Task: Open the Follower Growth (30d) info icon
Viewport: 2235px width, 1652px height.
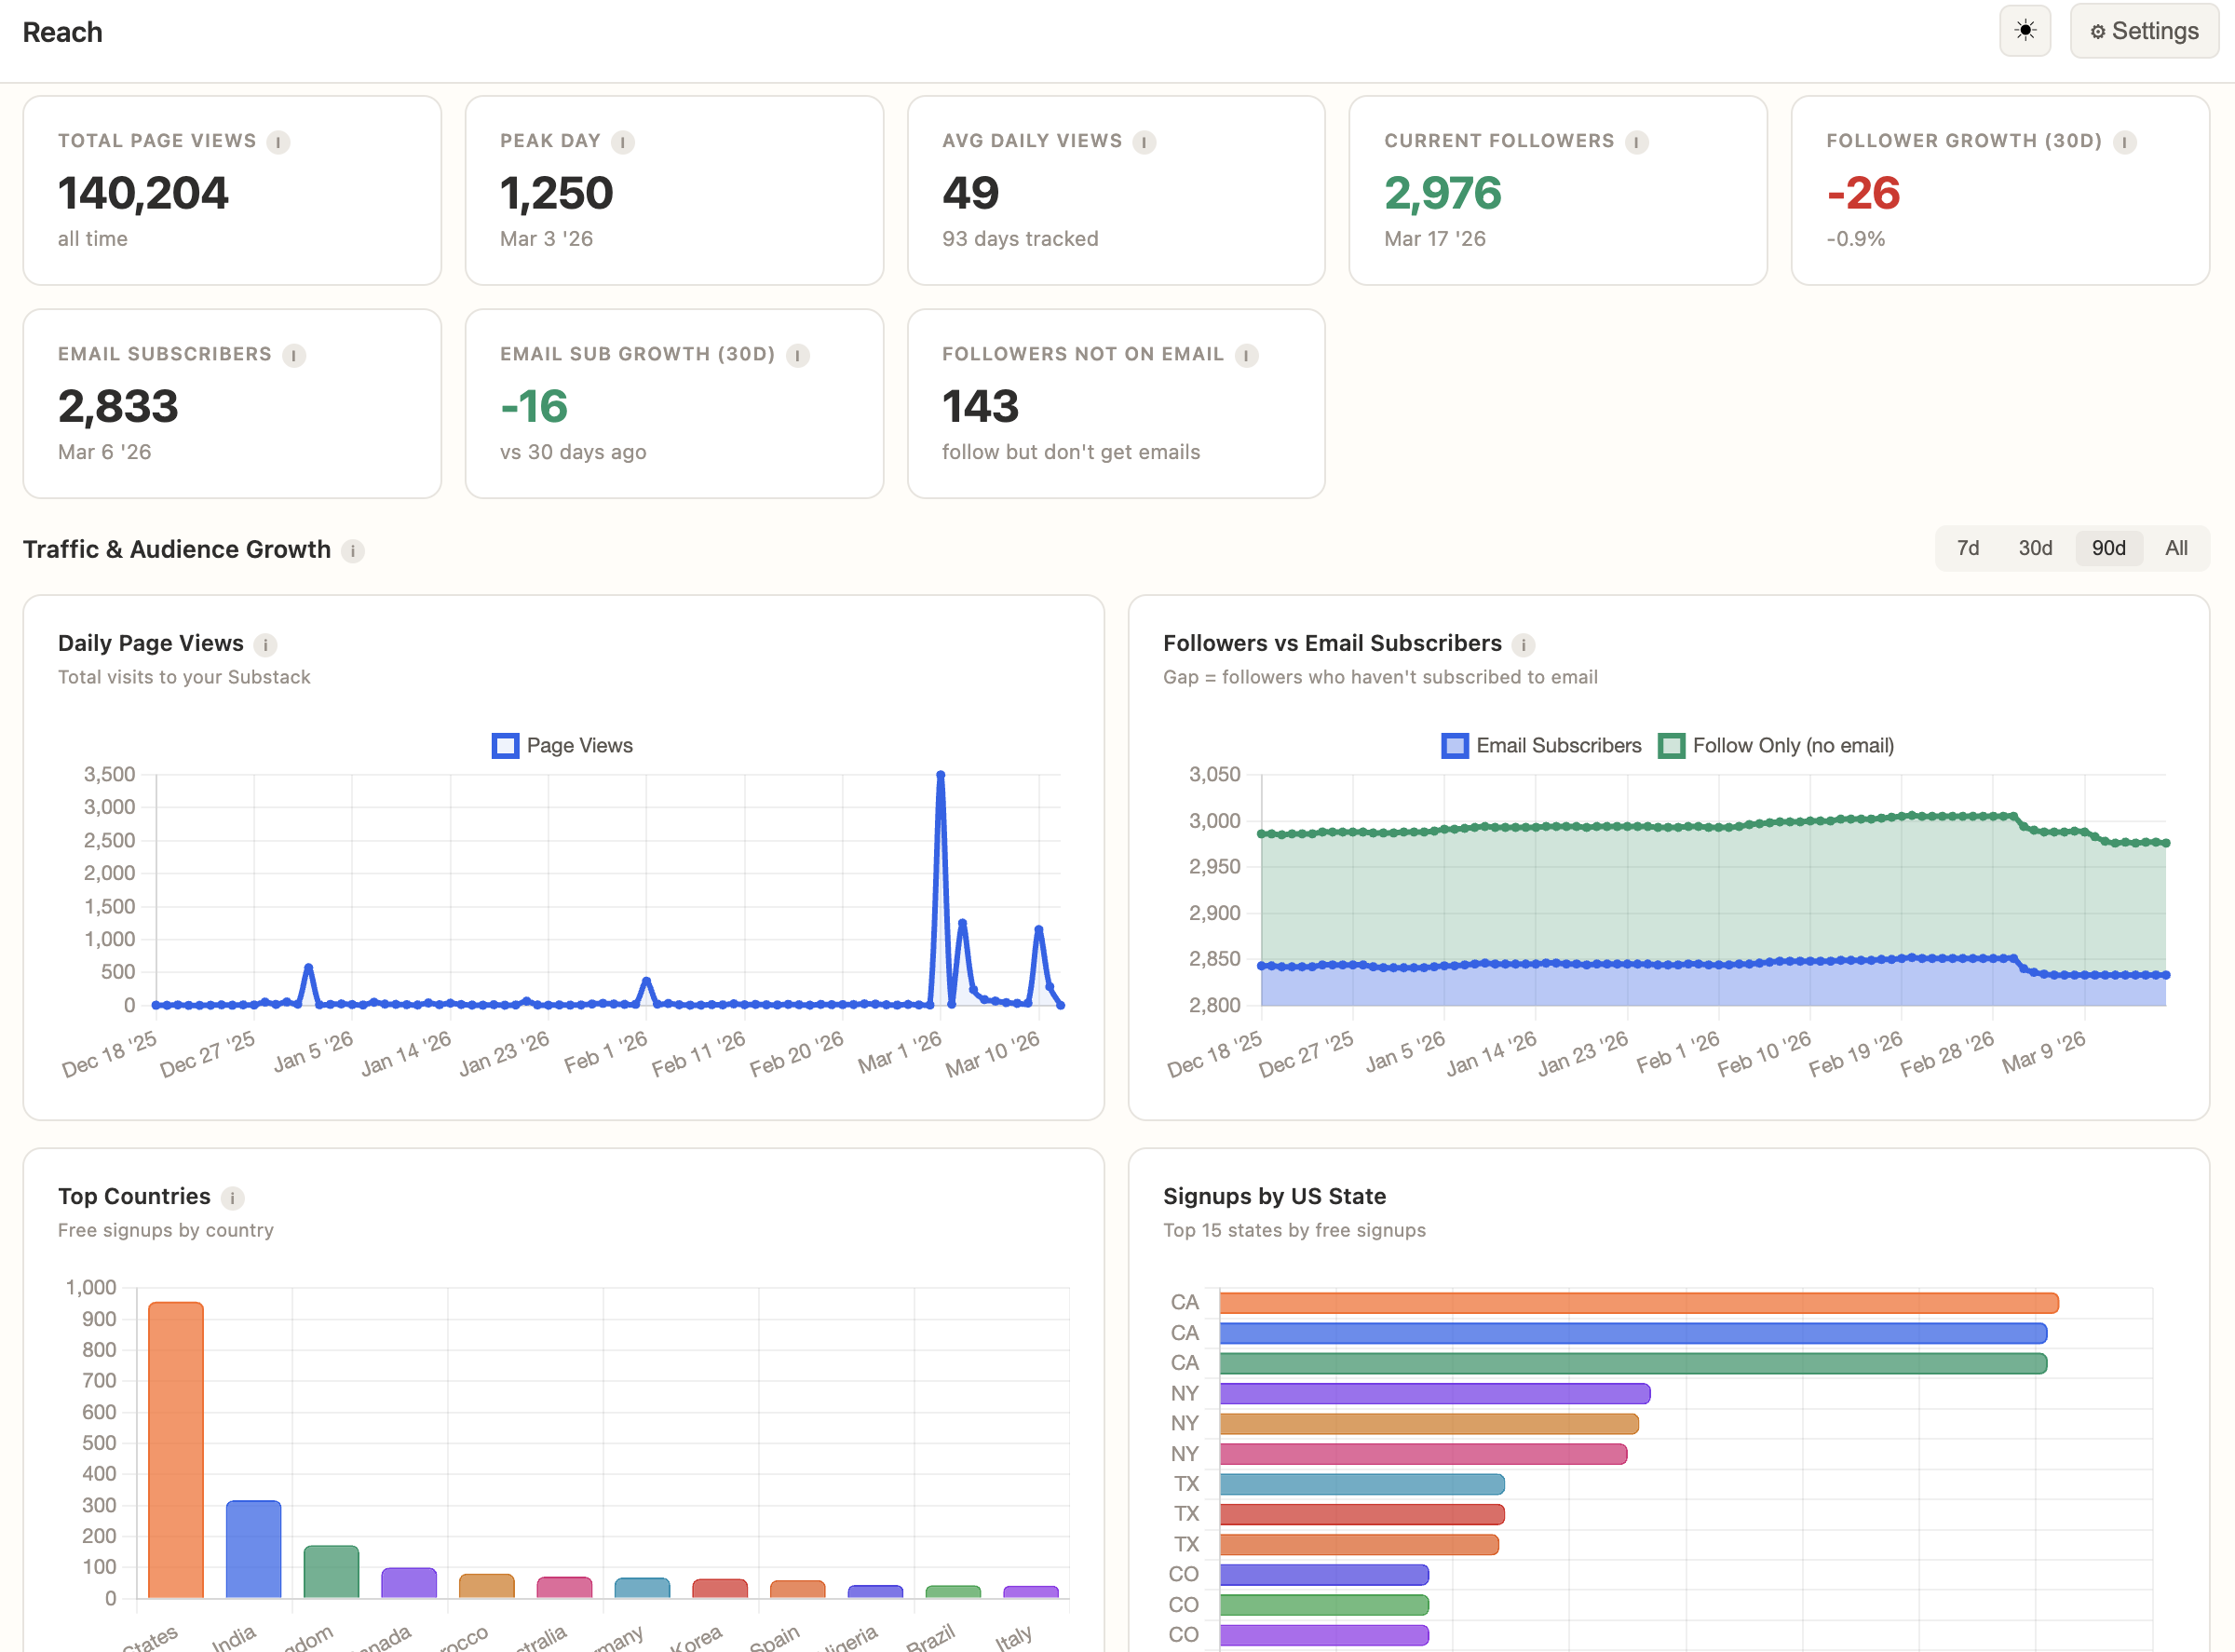Action: (x=2124, y=142)
